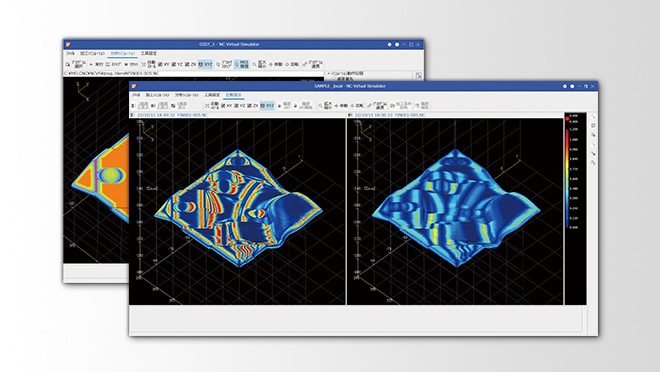The height and width of the screenshot is (372, 660).
Task: Open the File menu in the front window
Action: (x=136, y=95)
